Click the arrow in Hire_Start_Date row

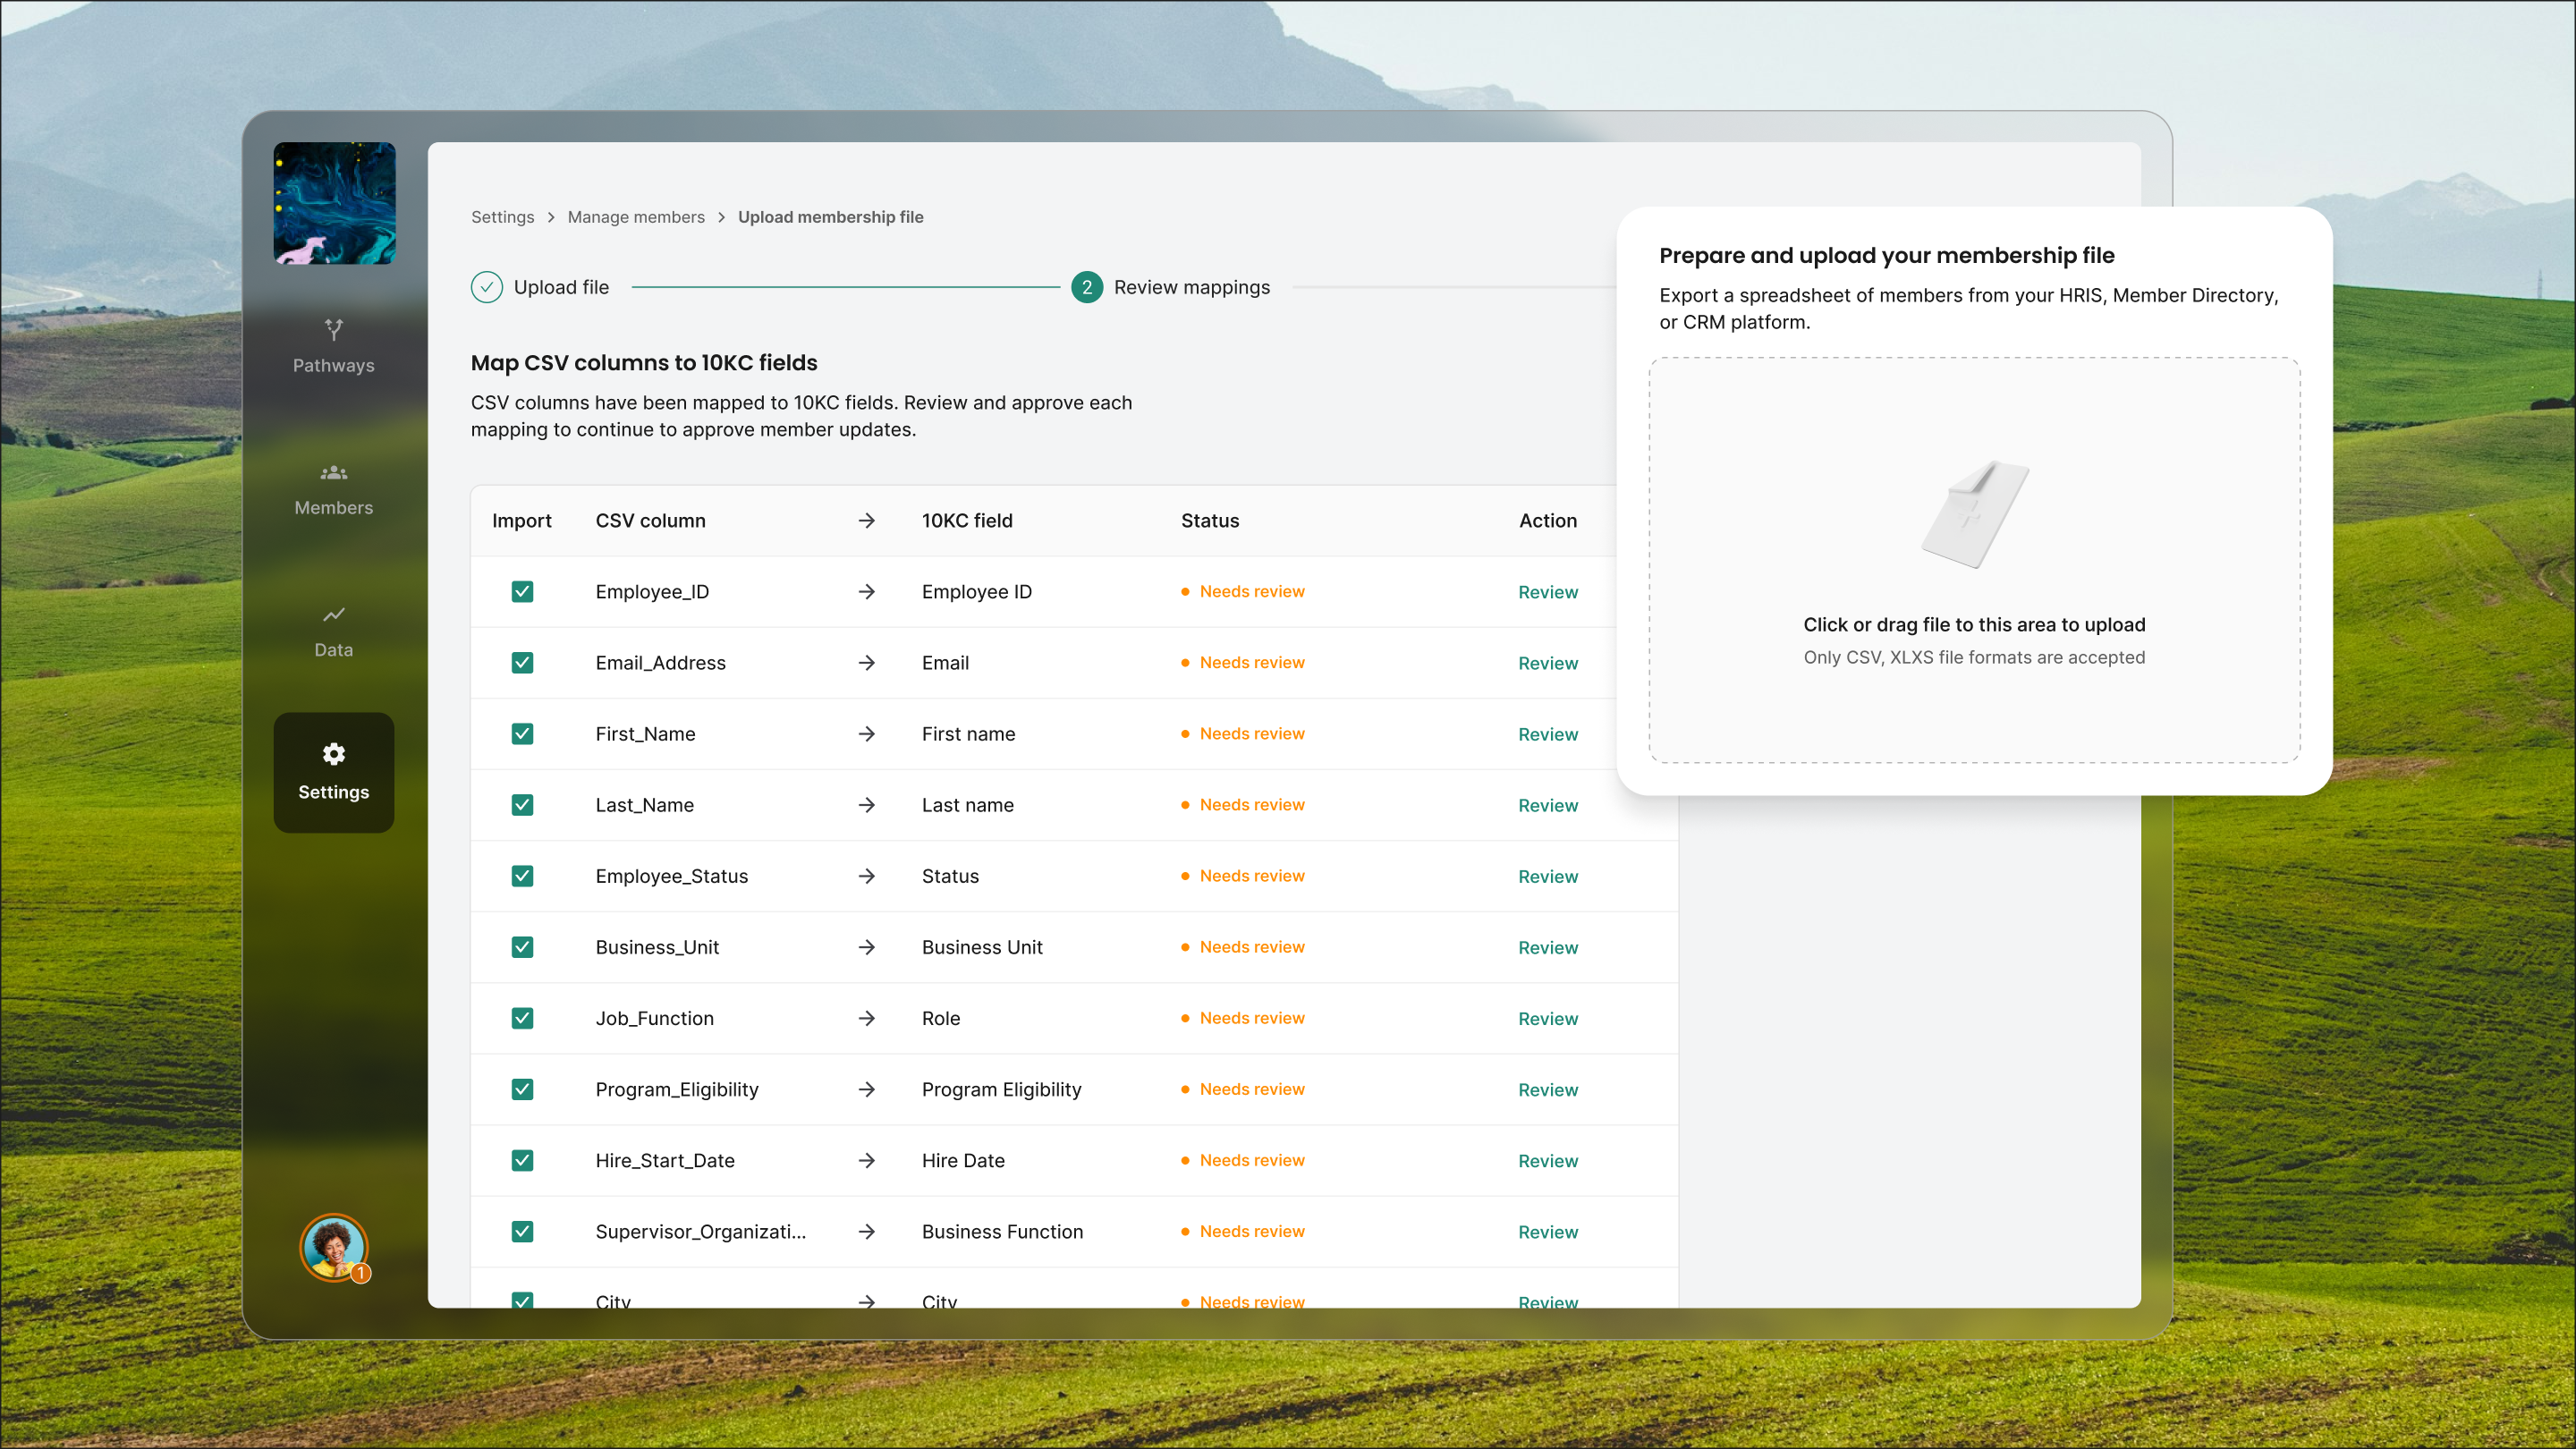[867, 1160]
